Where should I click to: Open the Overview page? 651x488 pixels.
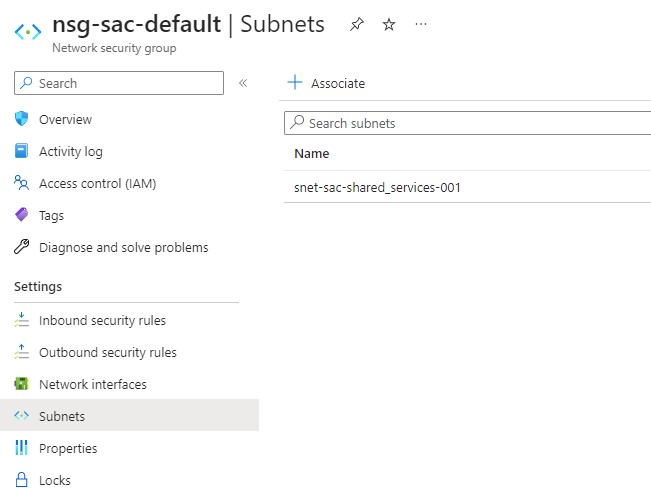click(x=65, y=120)
